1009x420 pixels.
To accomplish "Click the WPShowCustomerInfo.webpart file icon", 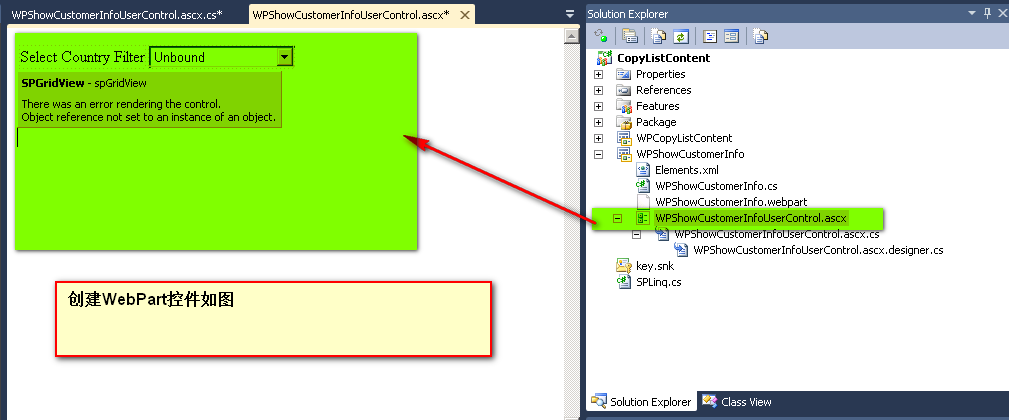I will click(643, 202).
